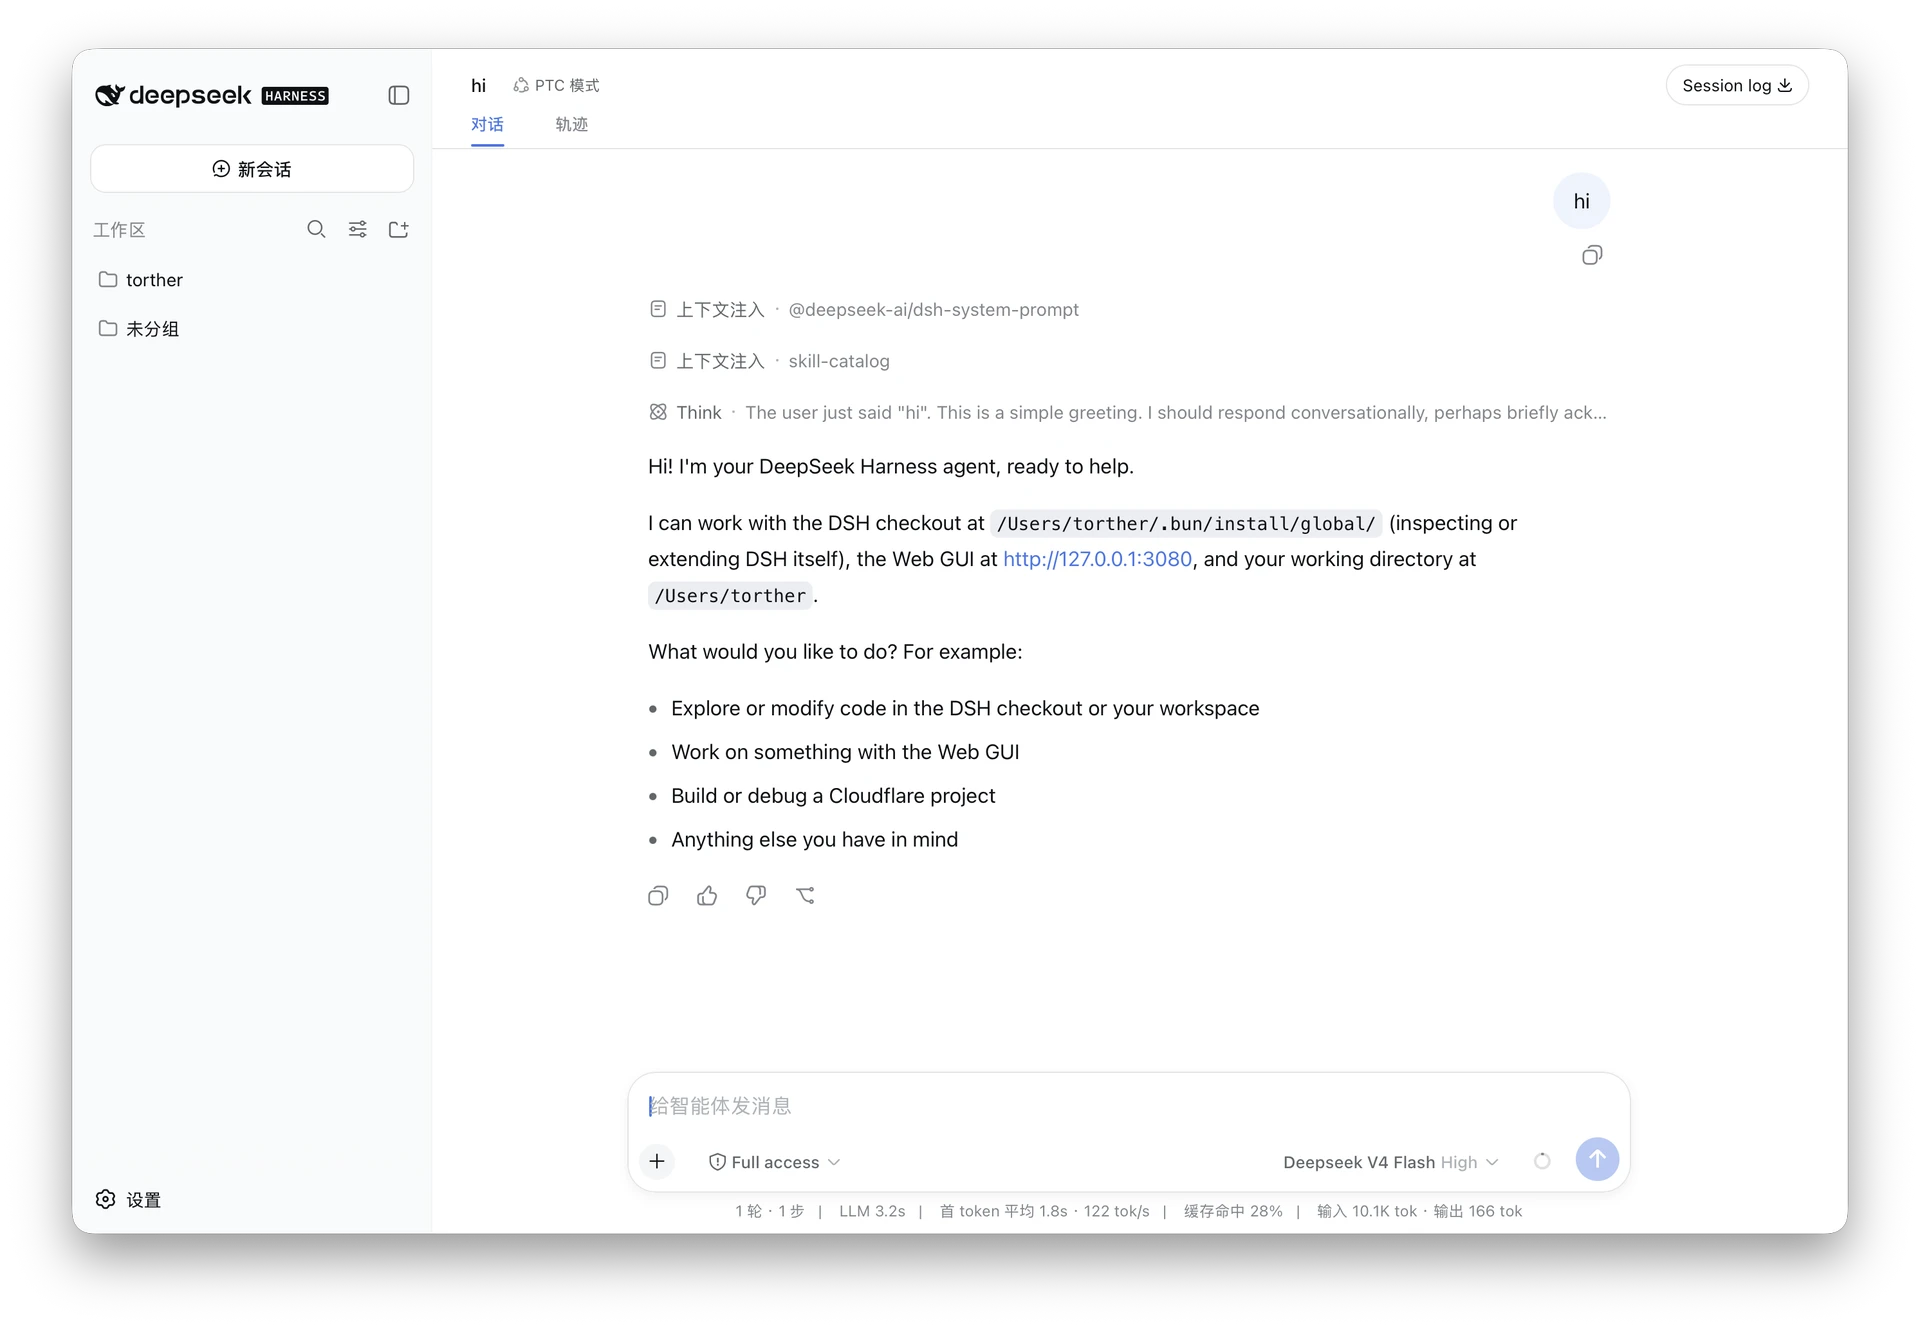Start a new conversation with 新会话
The height and width of the screenshot is (1329, 1920).
pyautogui.click(x=252, y=168)
